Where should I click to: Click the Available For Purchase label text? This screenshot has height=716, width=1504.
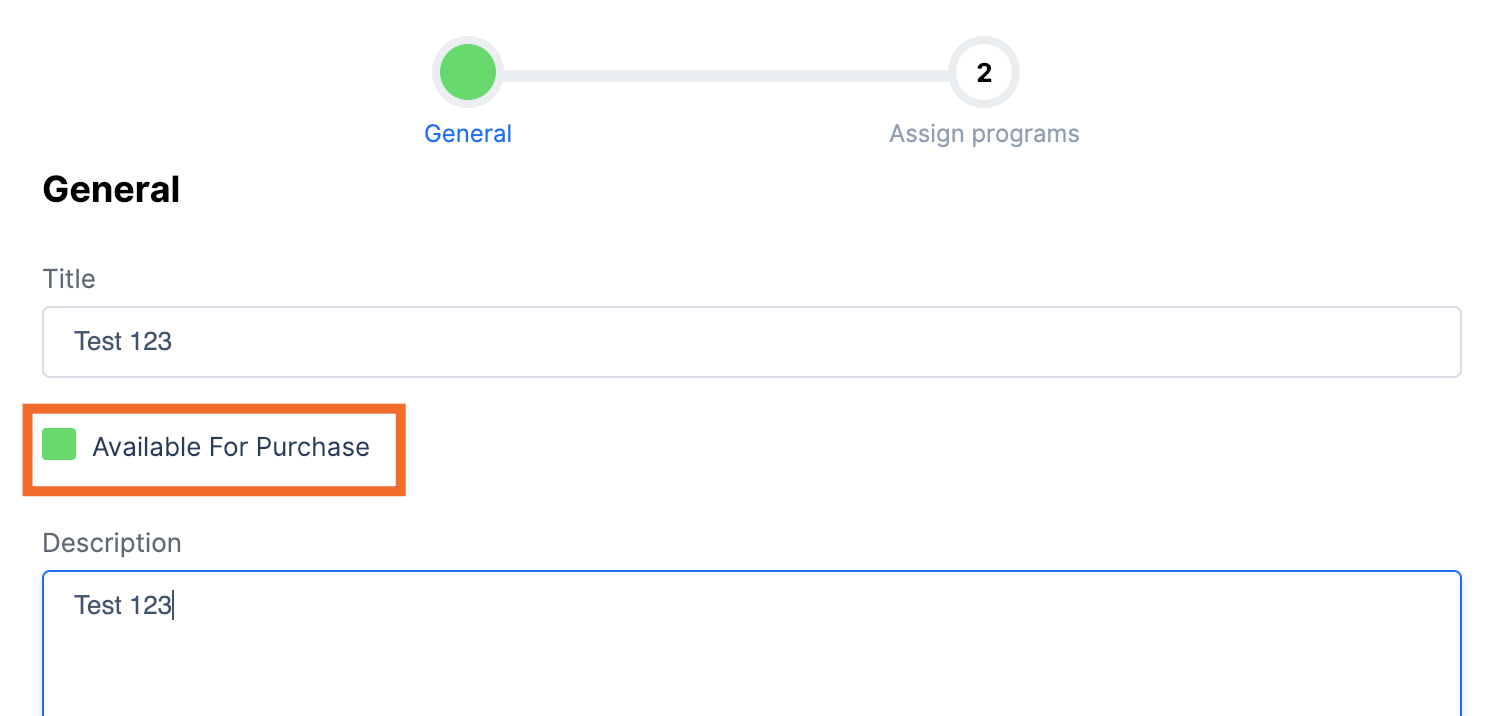click(230, 447)
